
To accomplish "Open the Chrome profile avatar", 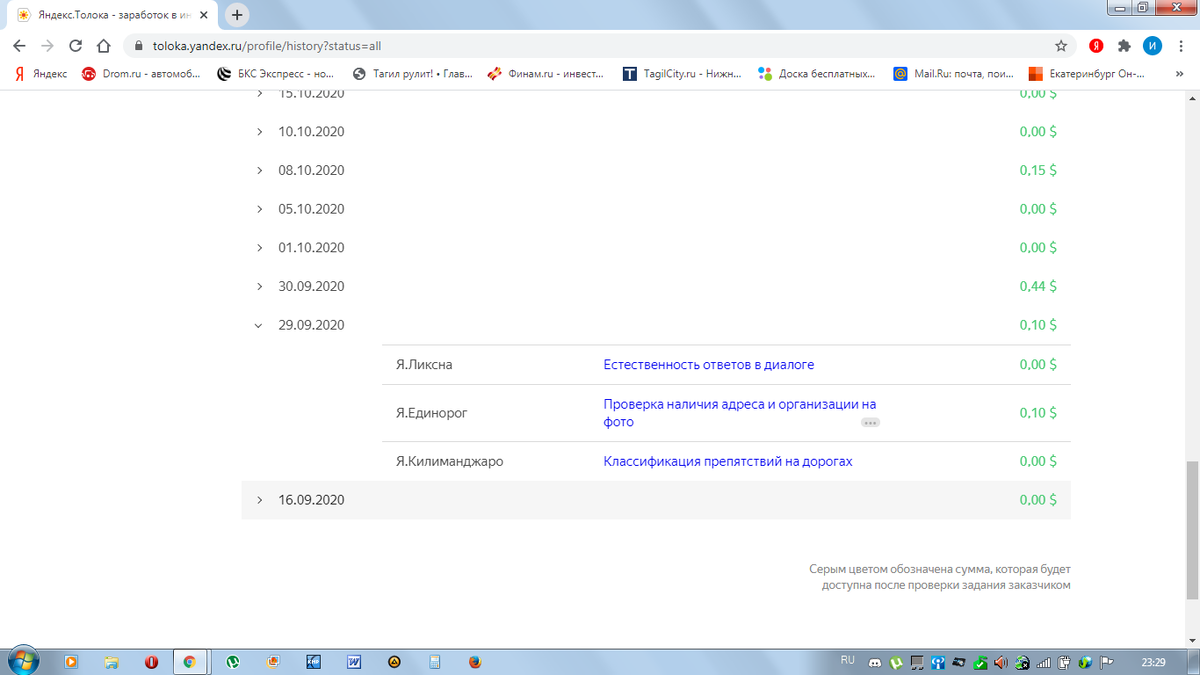I will coord(1153,46).
